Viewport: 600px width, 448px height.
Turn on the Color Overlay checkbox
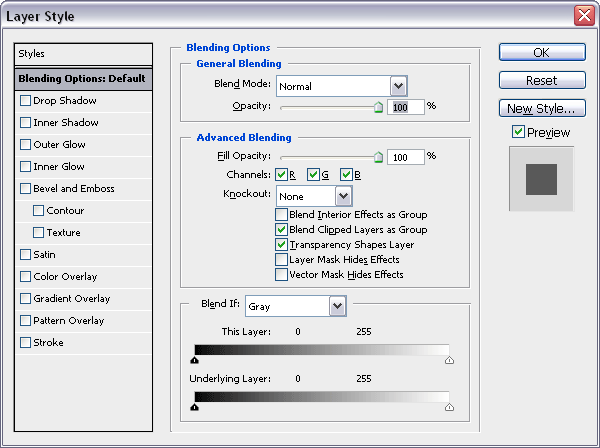pyautogui.click(x=25, y=277)
